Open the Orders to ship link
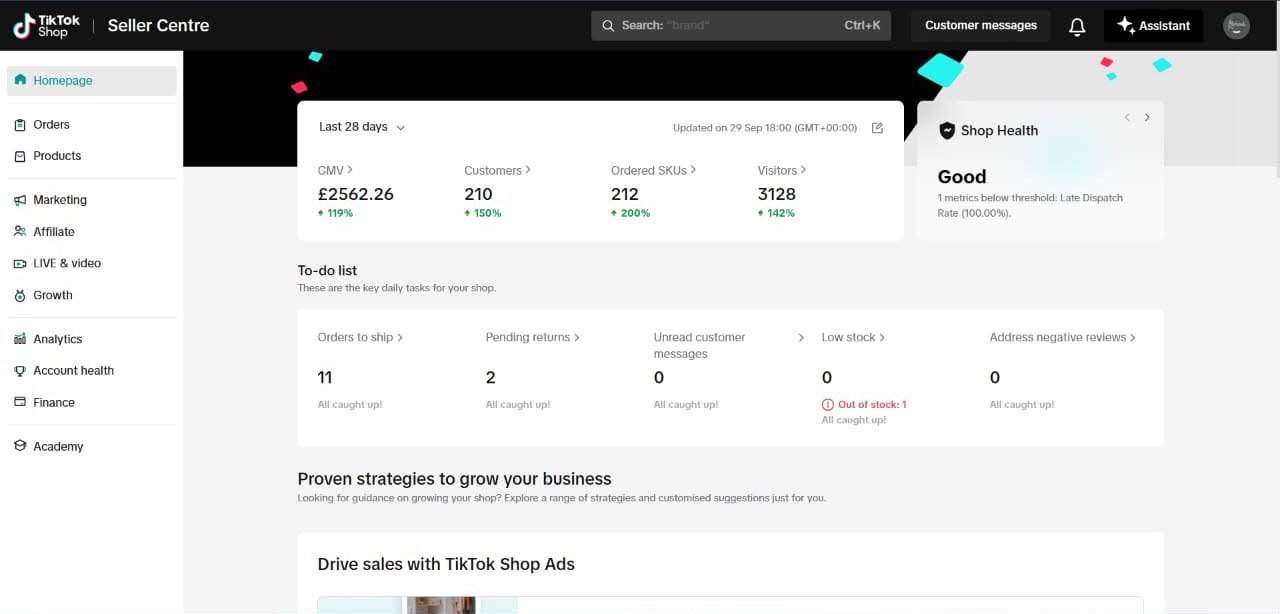 pyautogui.click(x=360, y=338)
